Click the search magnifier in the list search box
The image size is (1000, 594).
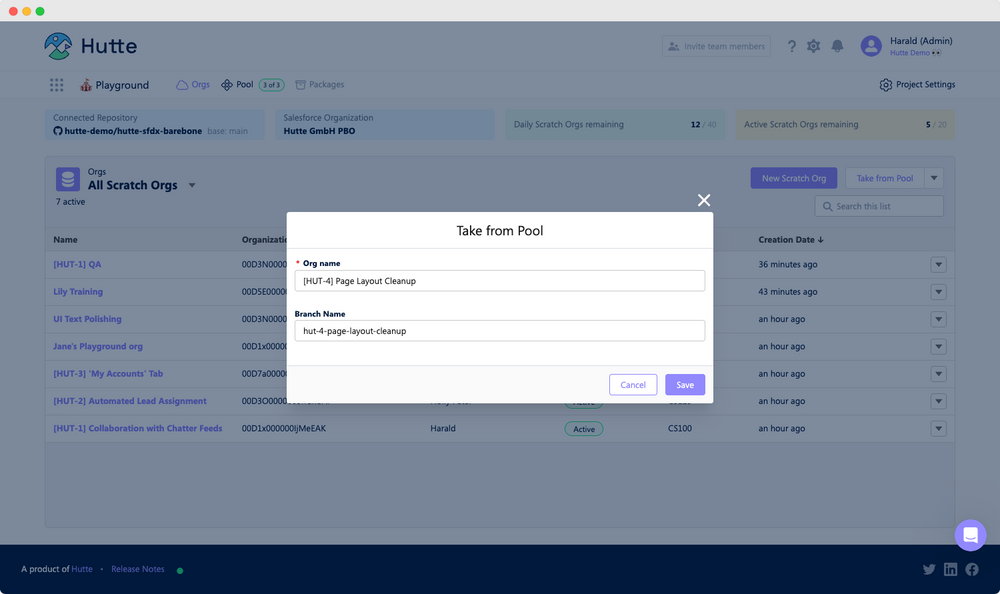[827, 205]
